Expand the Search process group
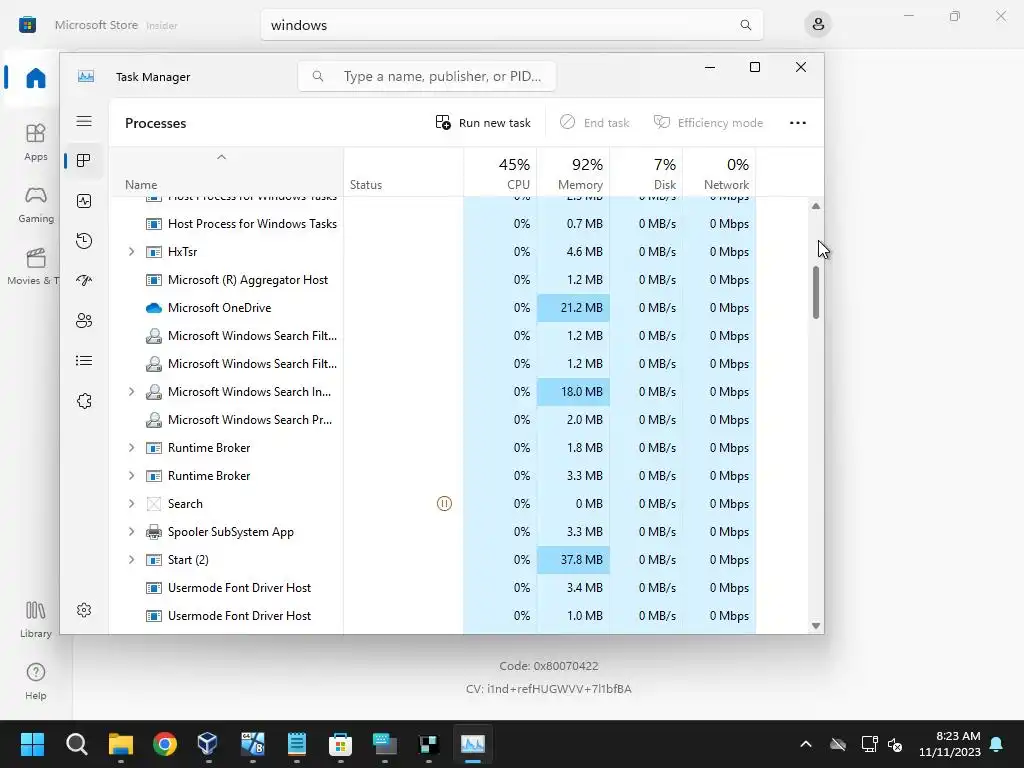The image size is (1024, 768). pos(131,504)
